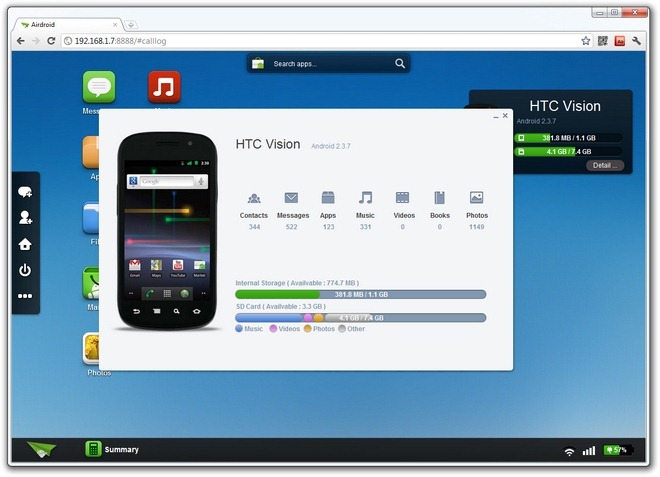Screen dimensions: 660x477
Task: Click the HTC Vision widget title
Action: (565, 106)
